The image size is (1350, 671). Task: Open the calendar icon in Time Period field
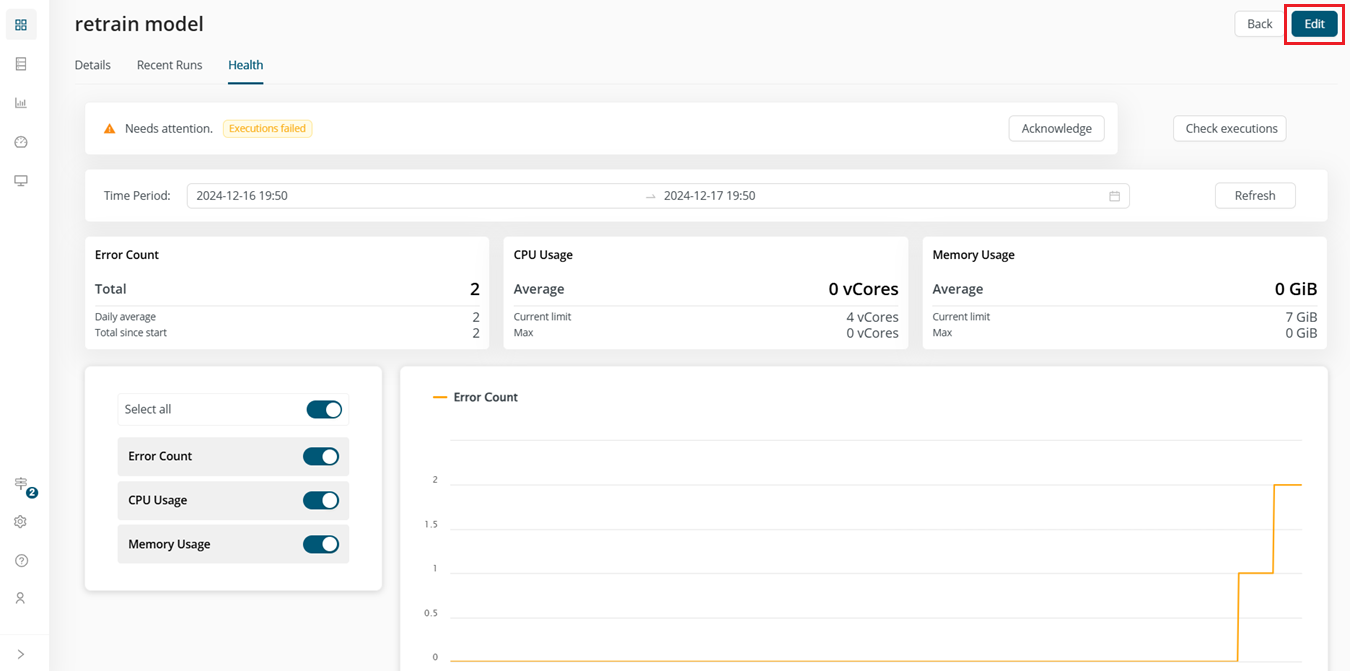(x=1114, y=196)
